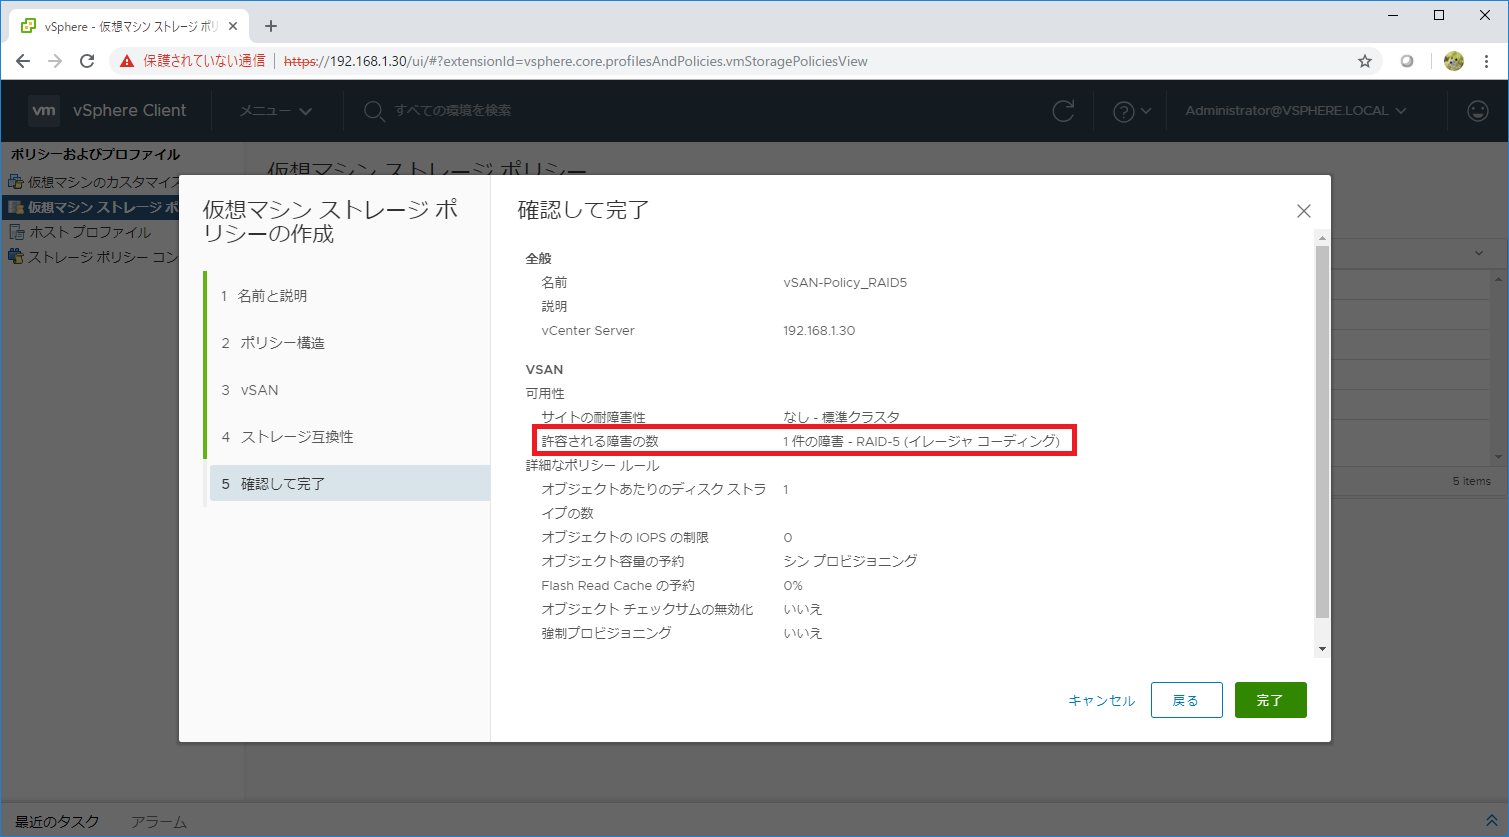Image resolution: width=1509 pixels, height=837 pixels.
Task: Select ストレージ ポリシー コンポーネント sidebar item
Action: point(103,257)
